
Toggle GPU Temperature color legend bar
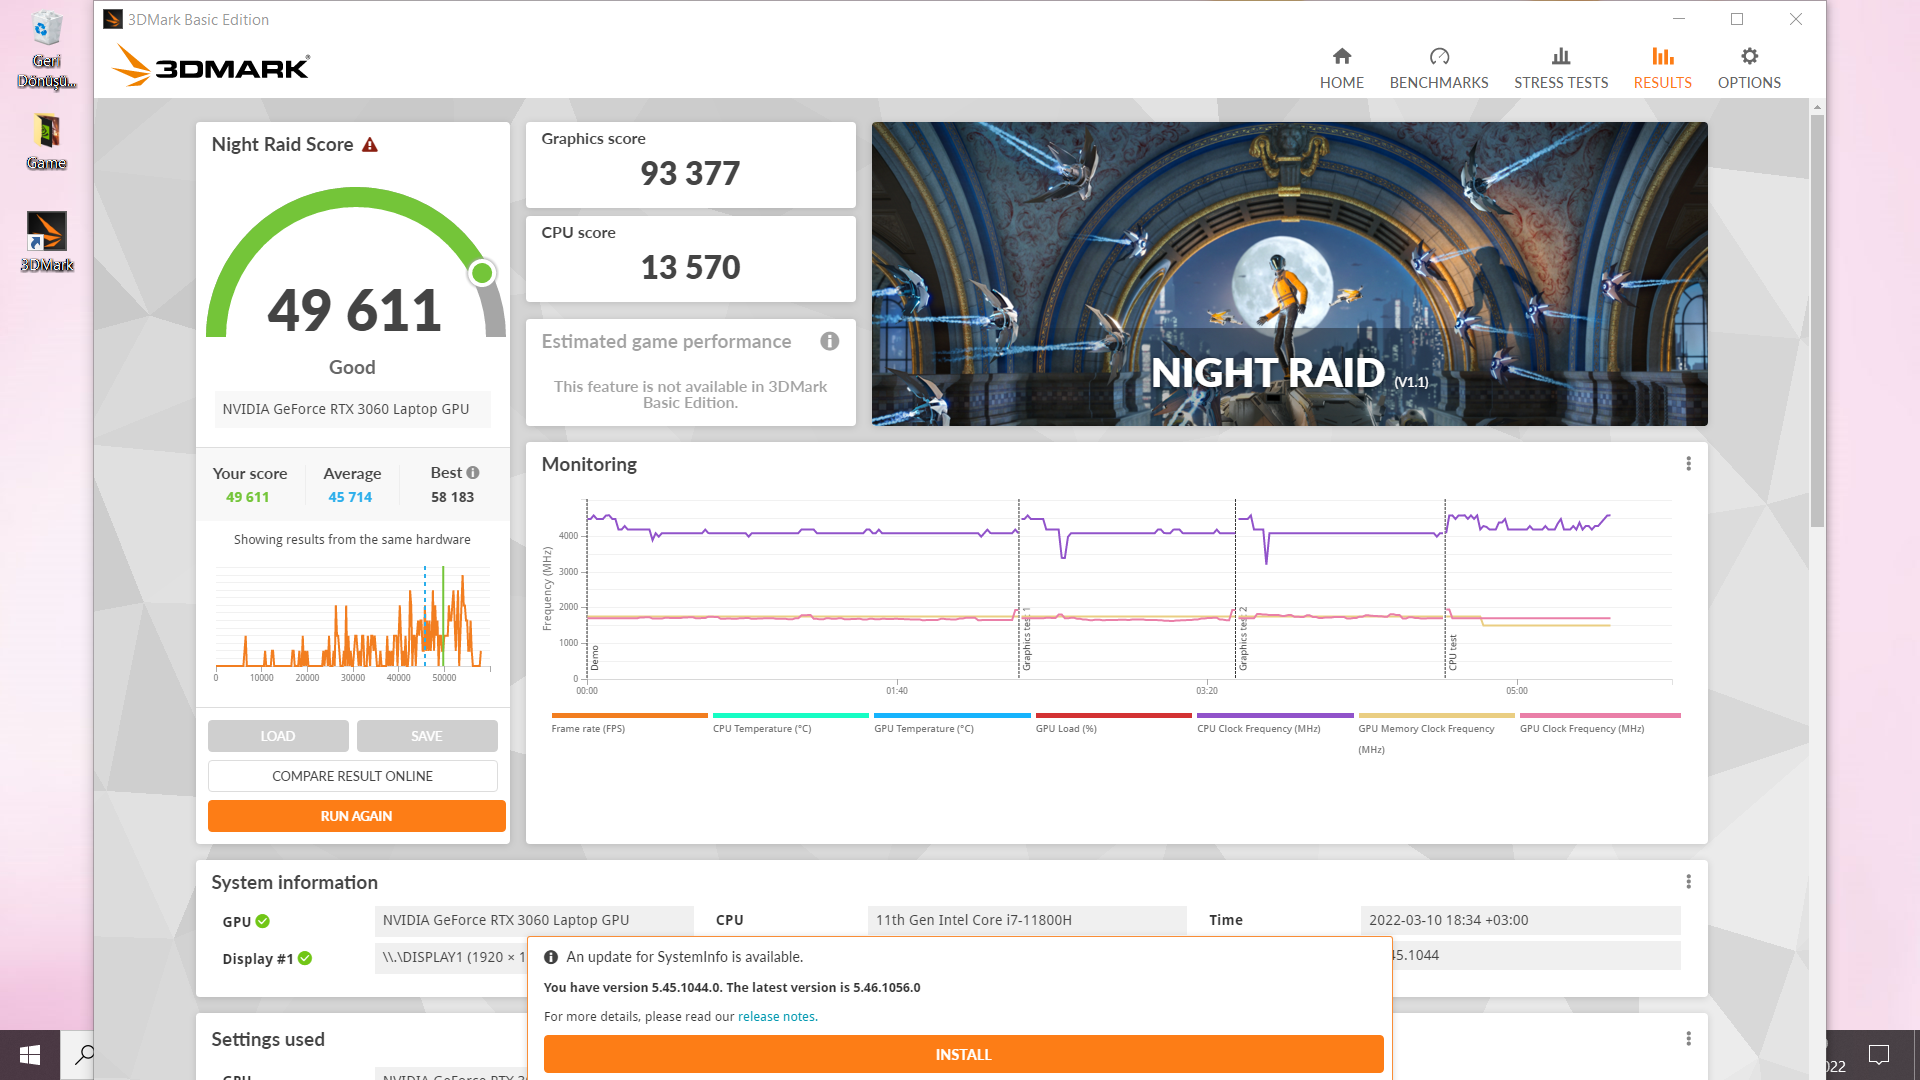[x=951, y=716]
